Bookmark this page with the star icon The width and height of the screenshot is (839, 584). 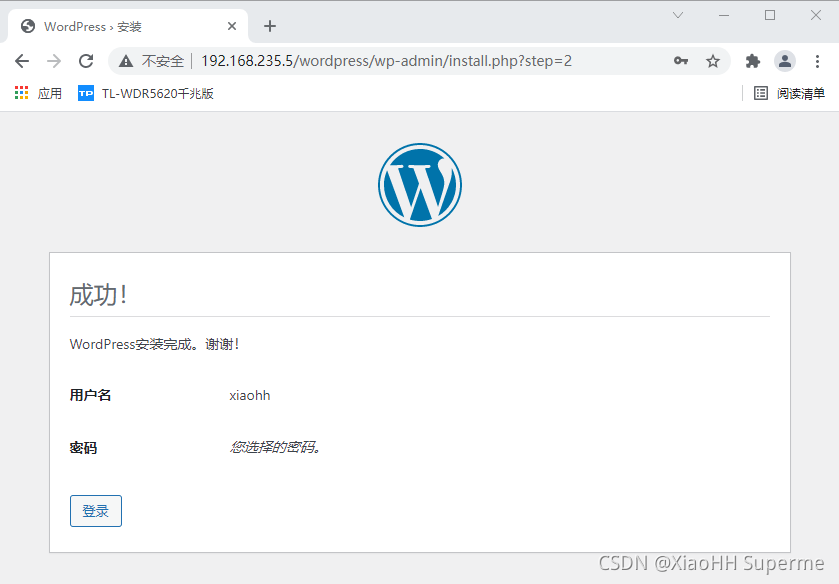pyautogui.click(x=713, y=61)
